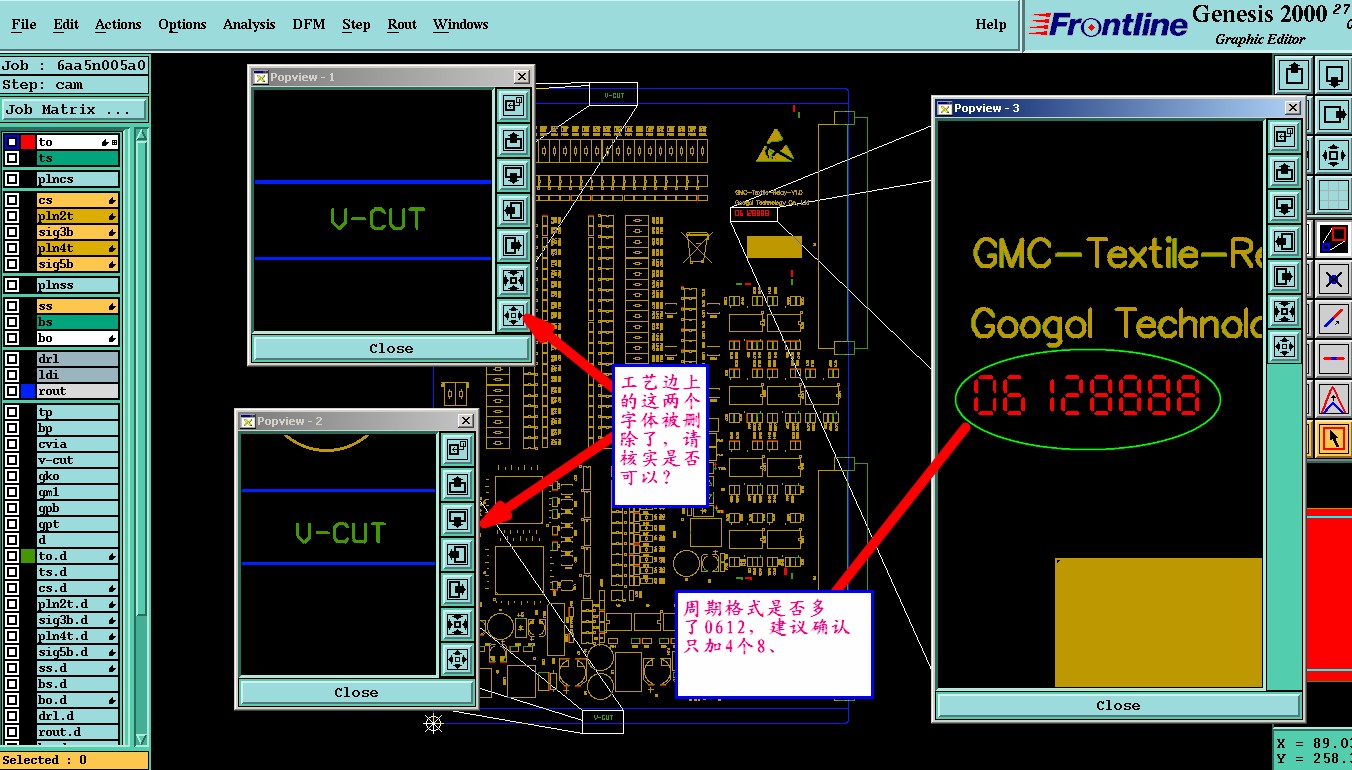
Task: Pan main view right from right toolbar
Action: pos(1334,114)
